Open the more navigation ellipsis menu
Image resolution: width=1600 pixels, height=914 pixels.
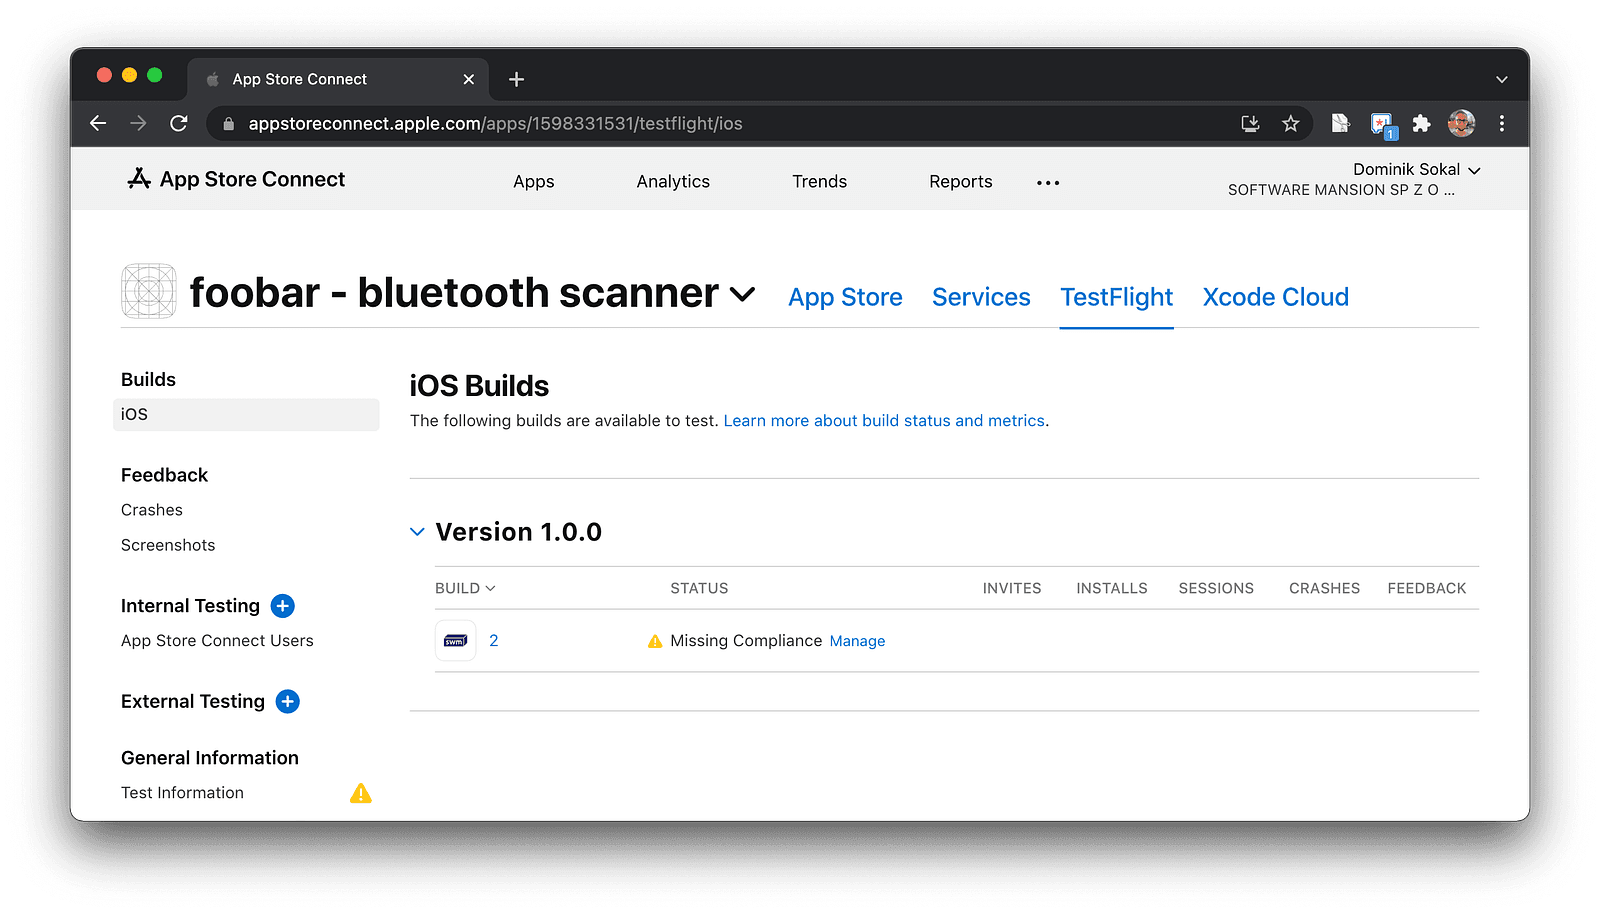[1048, 183]
